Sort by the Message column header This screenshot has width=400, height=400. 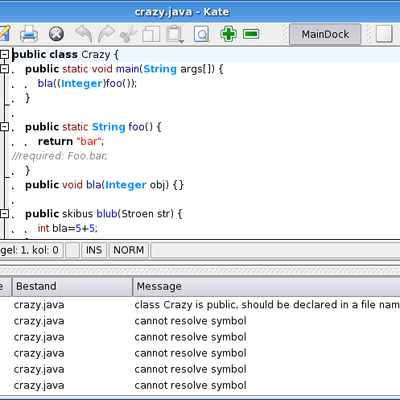[x=267, y=286]
